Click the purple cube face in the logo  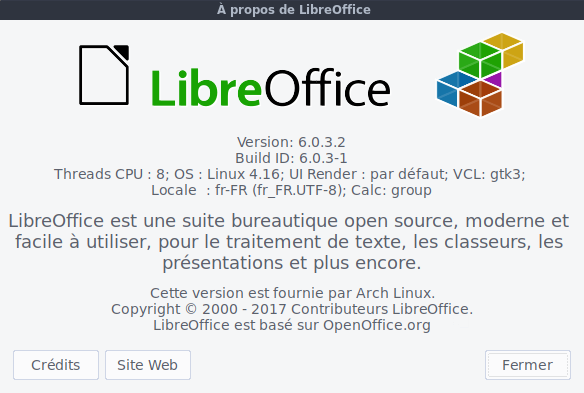coord(495,80)
